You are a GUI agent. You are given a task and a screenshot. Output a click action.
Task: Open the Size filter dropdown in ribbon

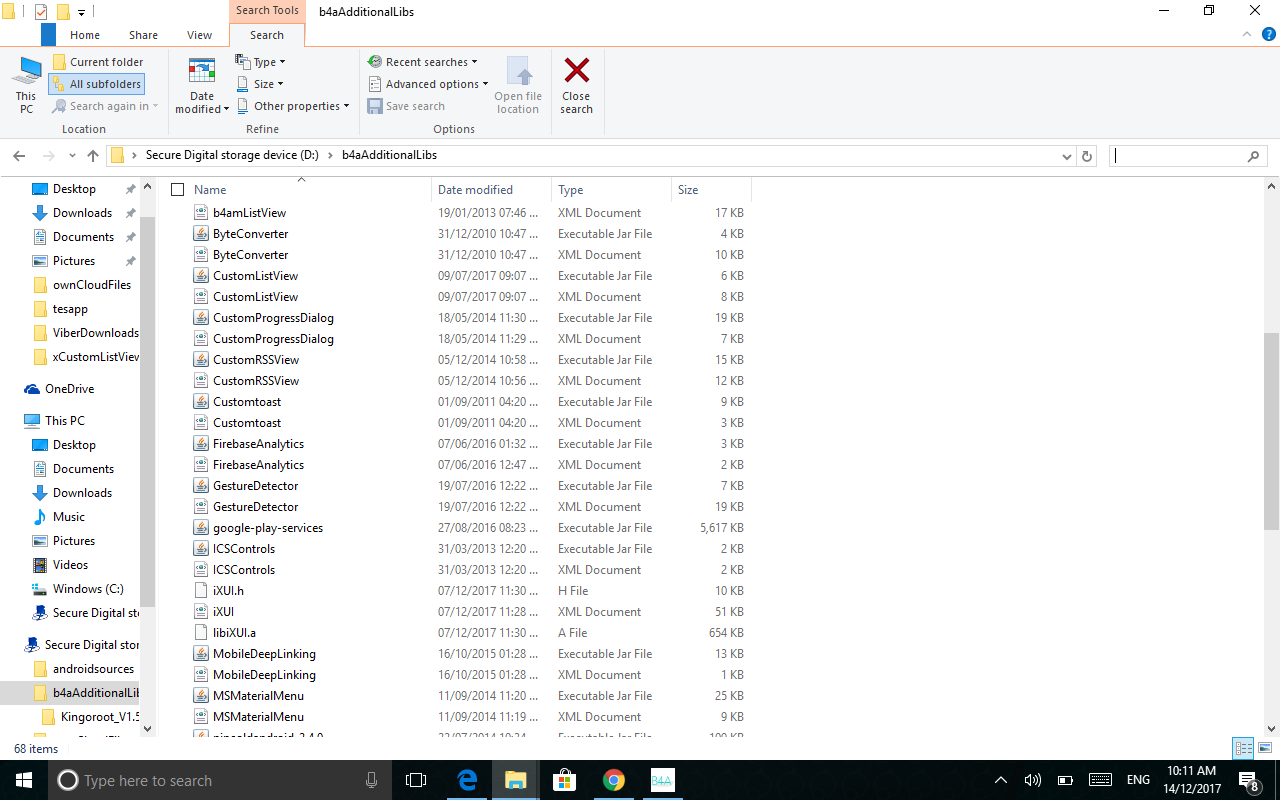coord(260,84)
